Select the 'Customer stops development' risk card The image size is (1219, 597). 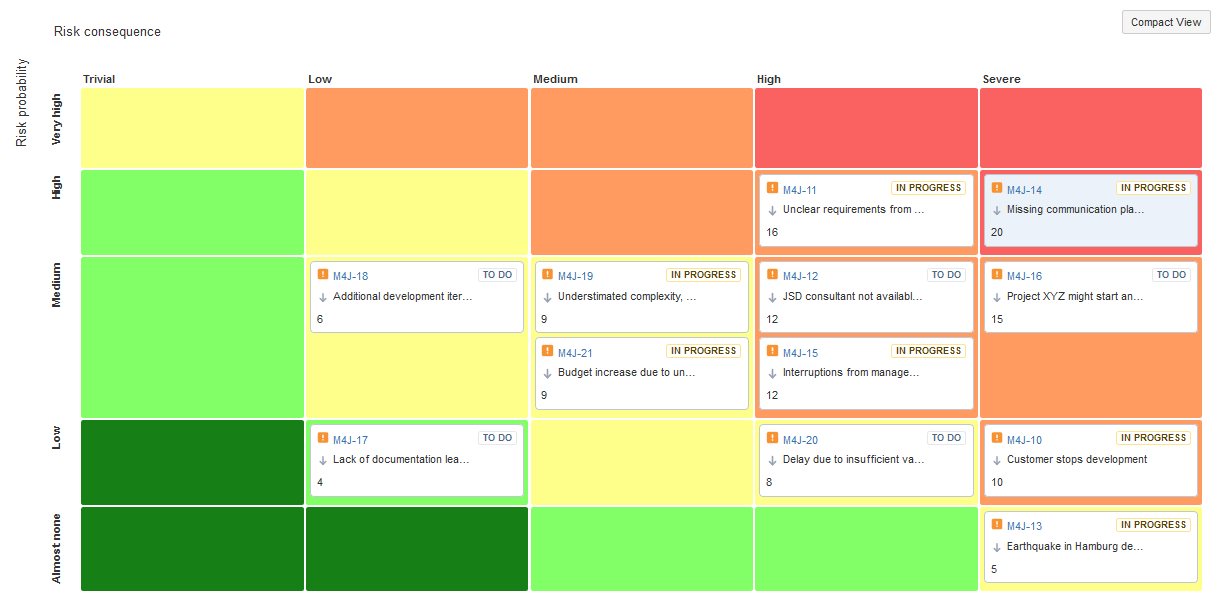click(x=1090, y=475)
